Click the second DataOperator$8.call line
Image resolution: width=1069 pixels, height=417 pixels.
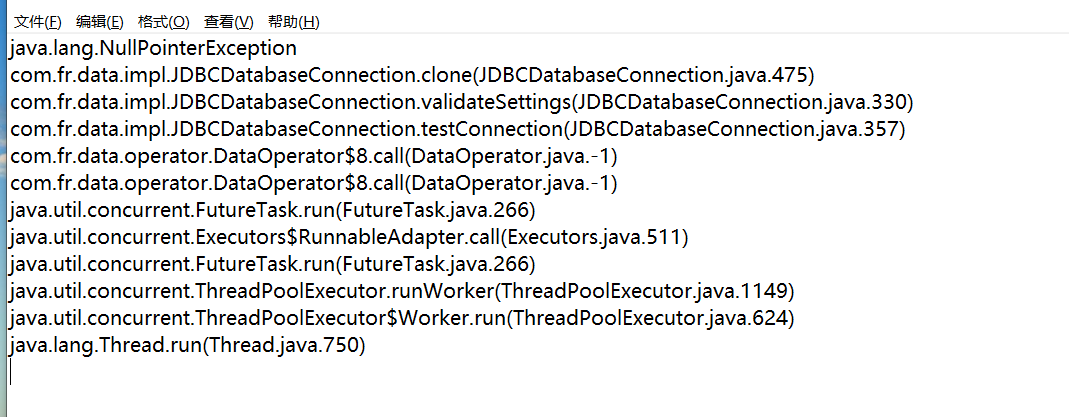[313, 183]
